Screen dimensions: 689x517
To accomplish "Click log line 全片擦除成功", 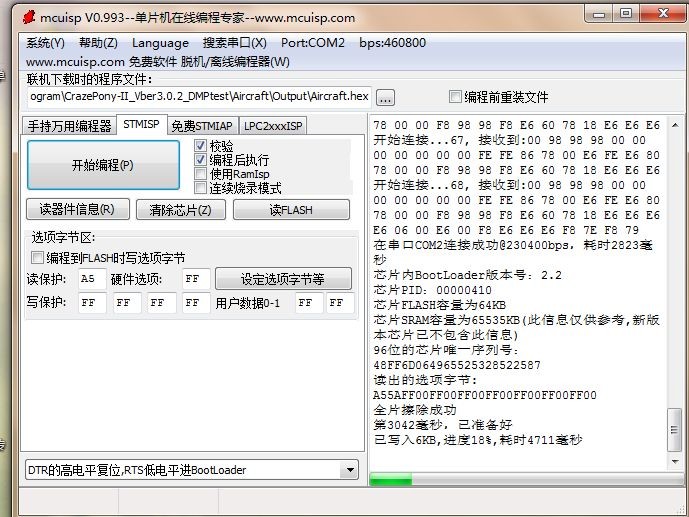I will 415,410.
